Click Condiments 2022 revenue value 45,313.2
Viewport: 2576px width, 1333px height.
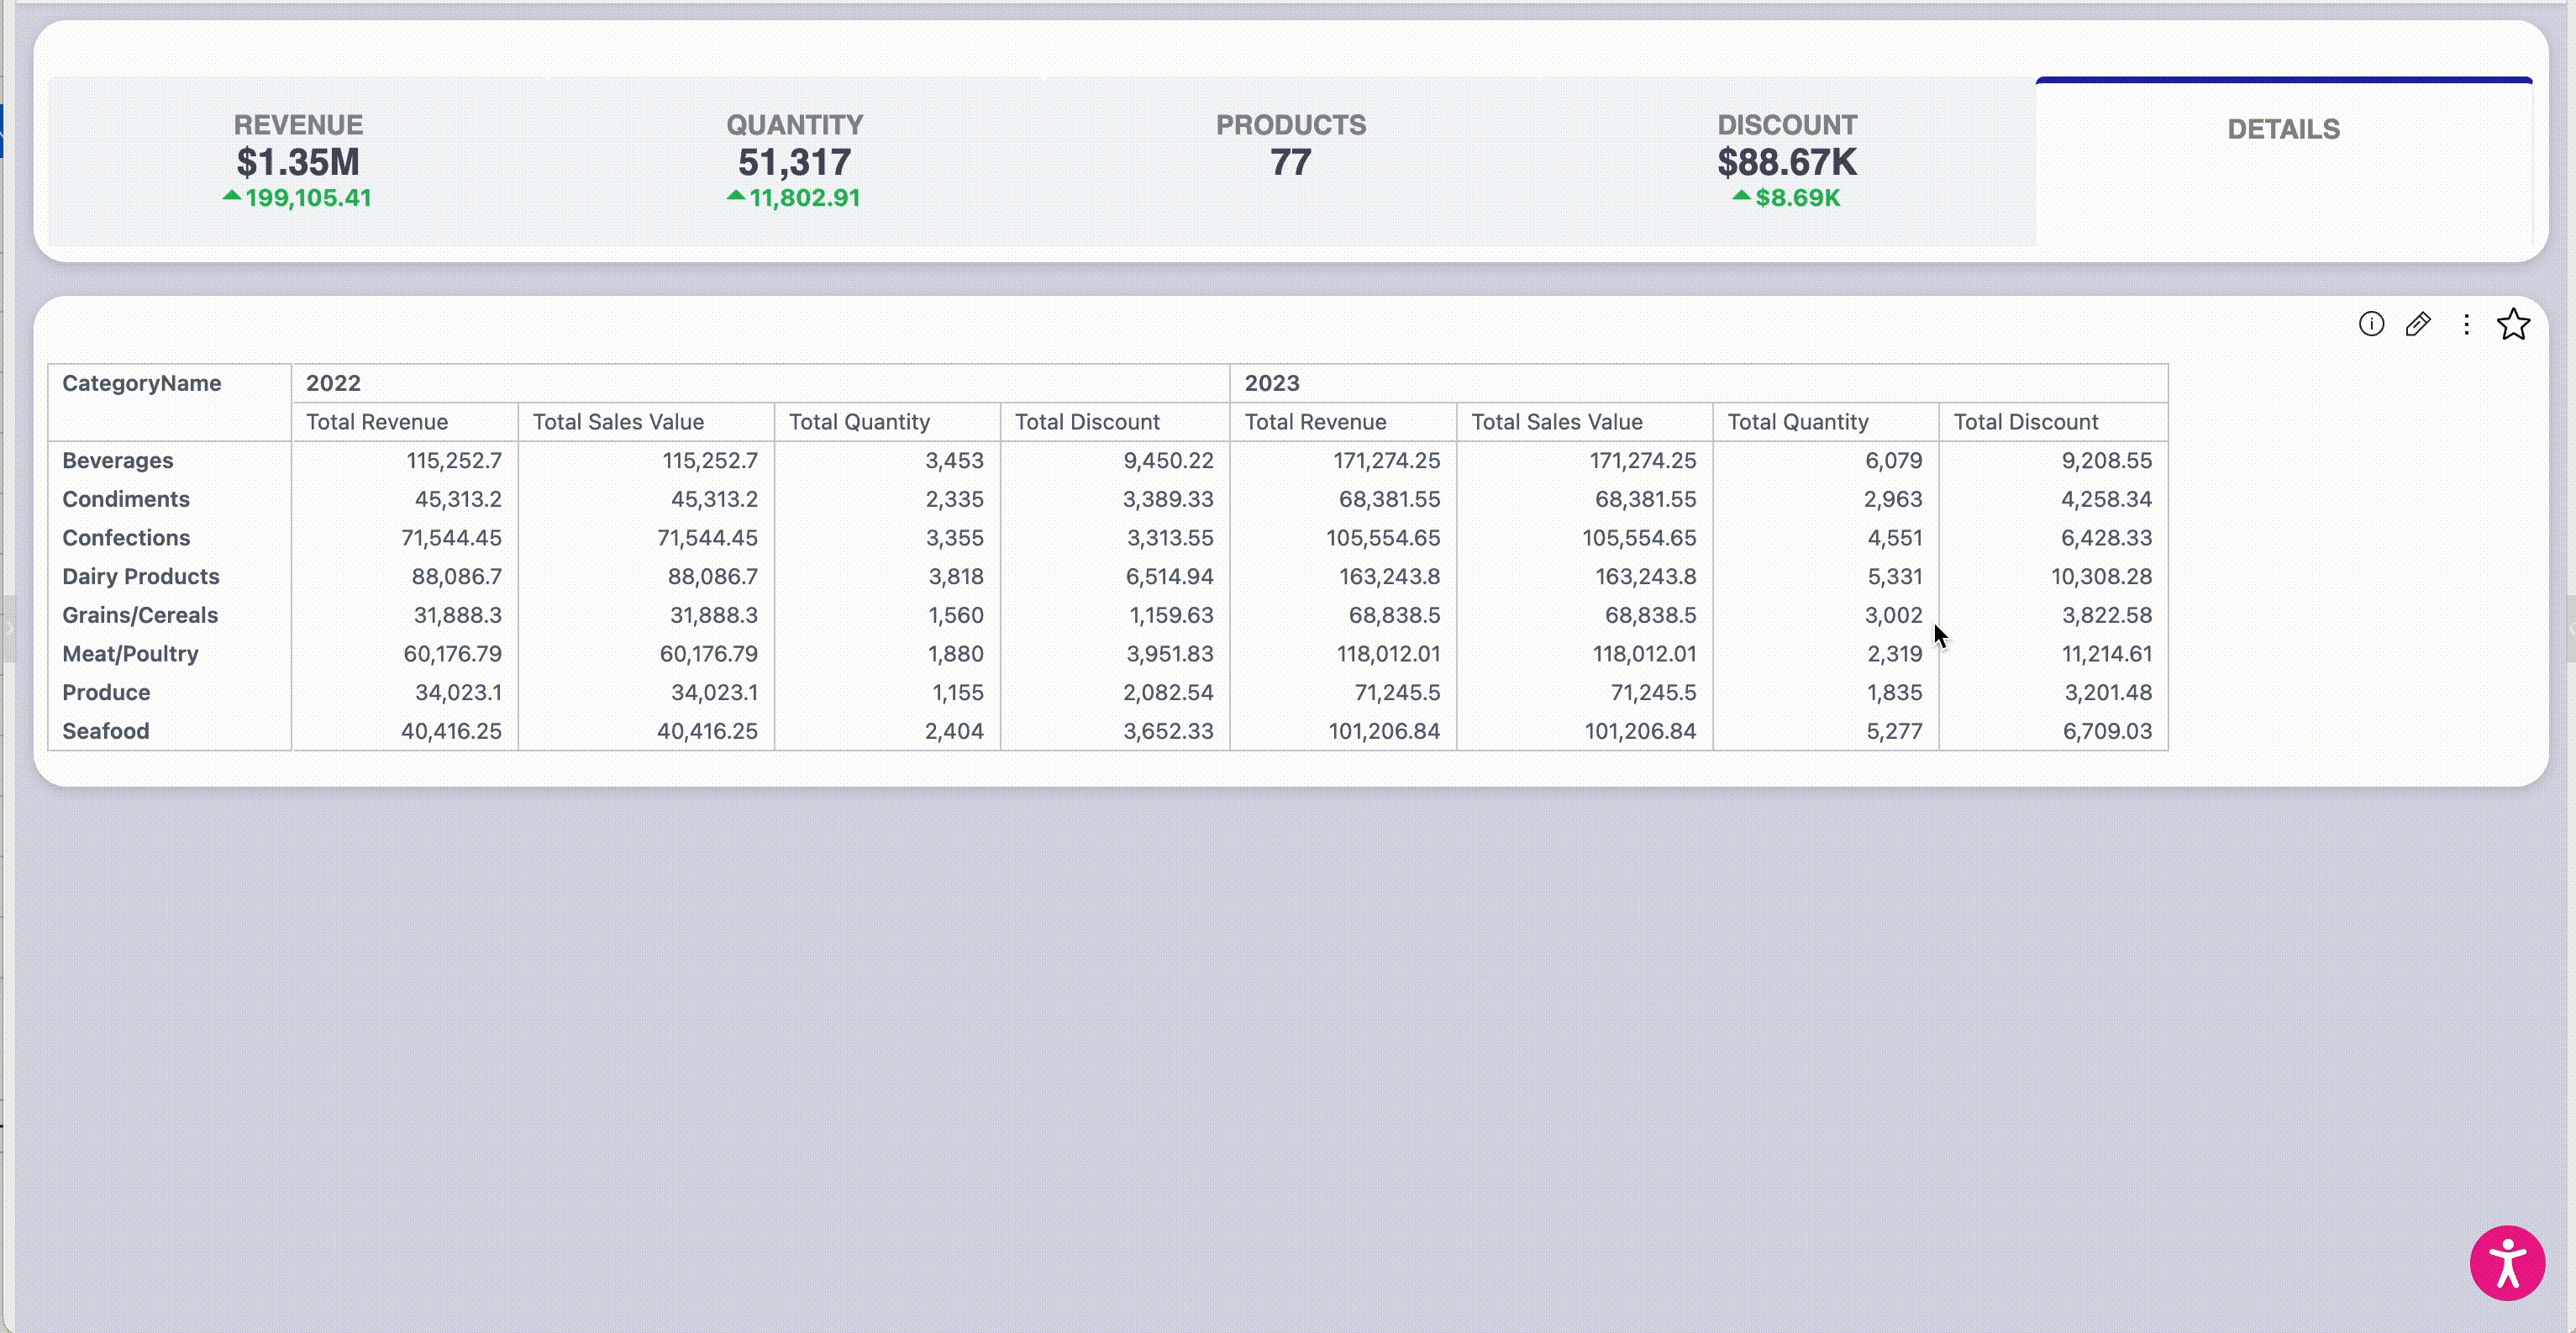point(458,499)
